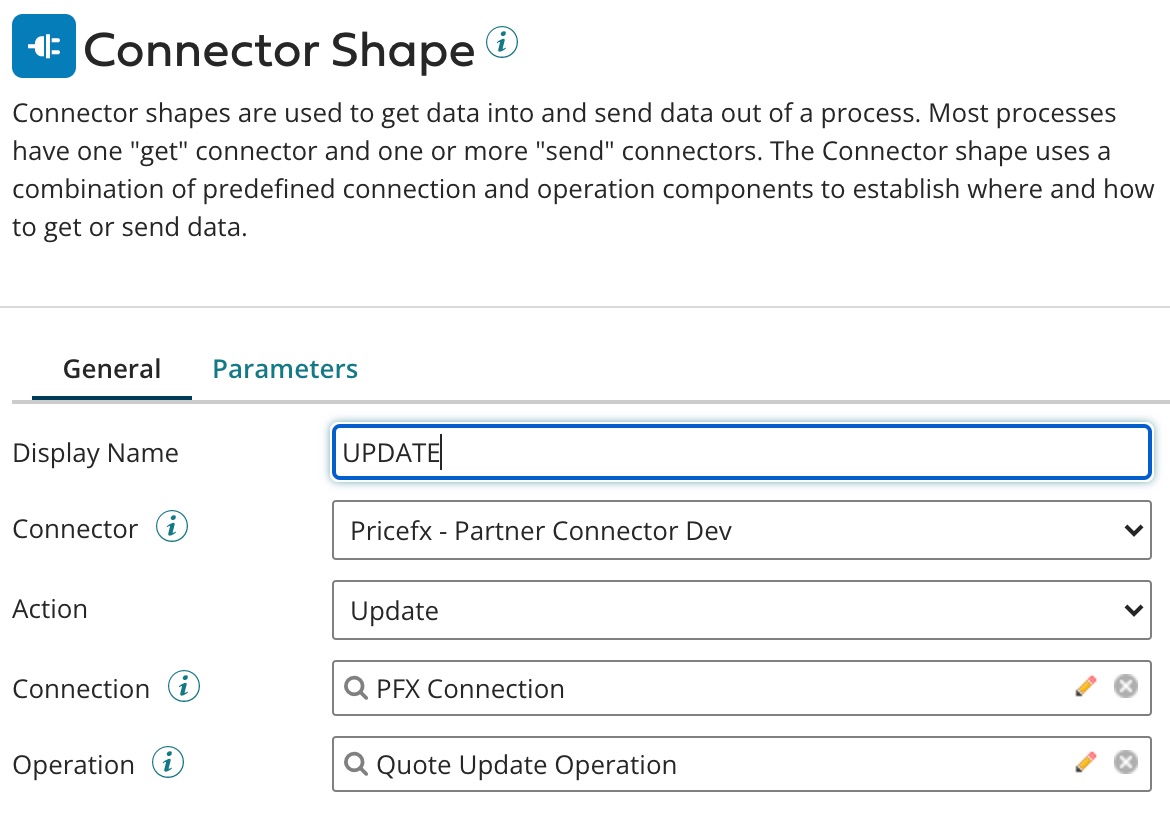
Task: Click info icon beside Connector Shape title
Action: (502, 43)
